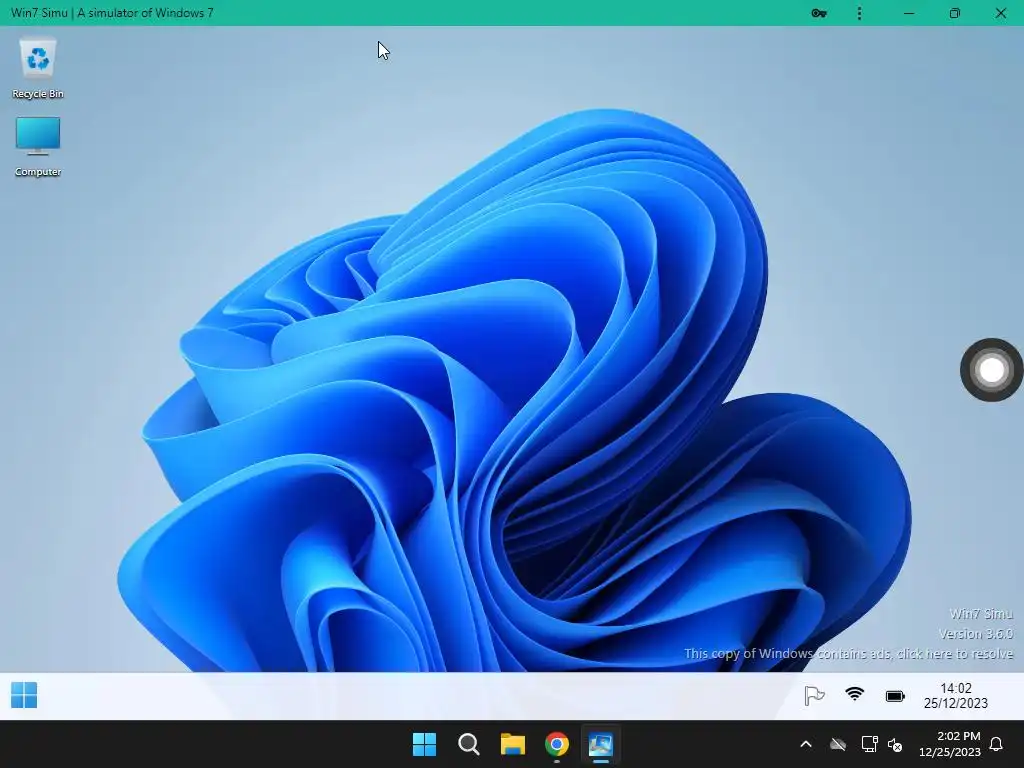1024x768 pixels.
Task: Open the Recycle Bin desktop icon
Action: click(x=38, y=68)
